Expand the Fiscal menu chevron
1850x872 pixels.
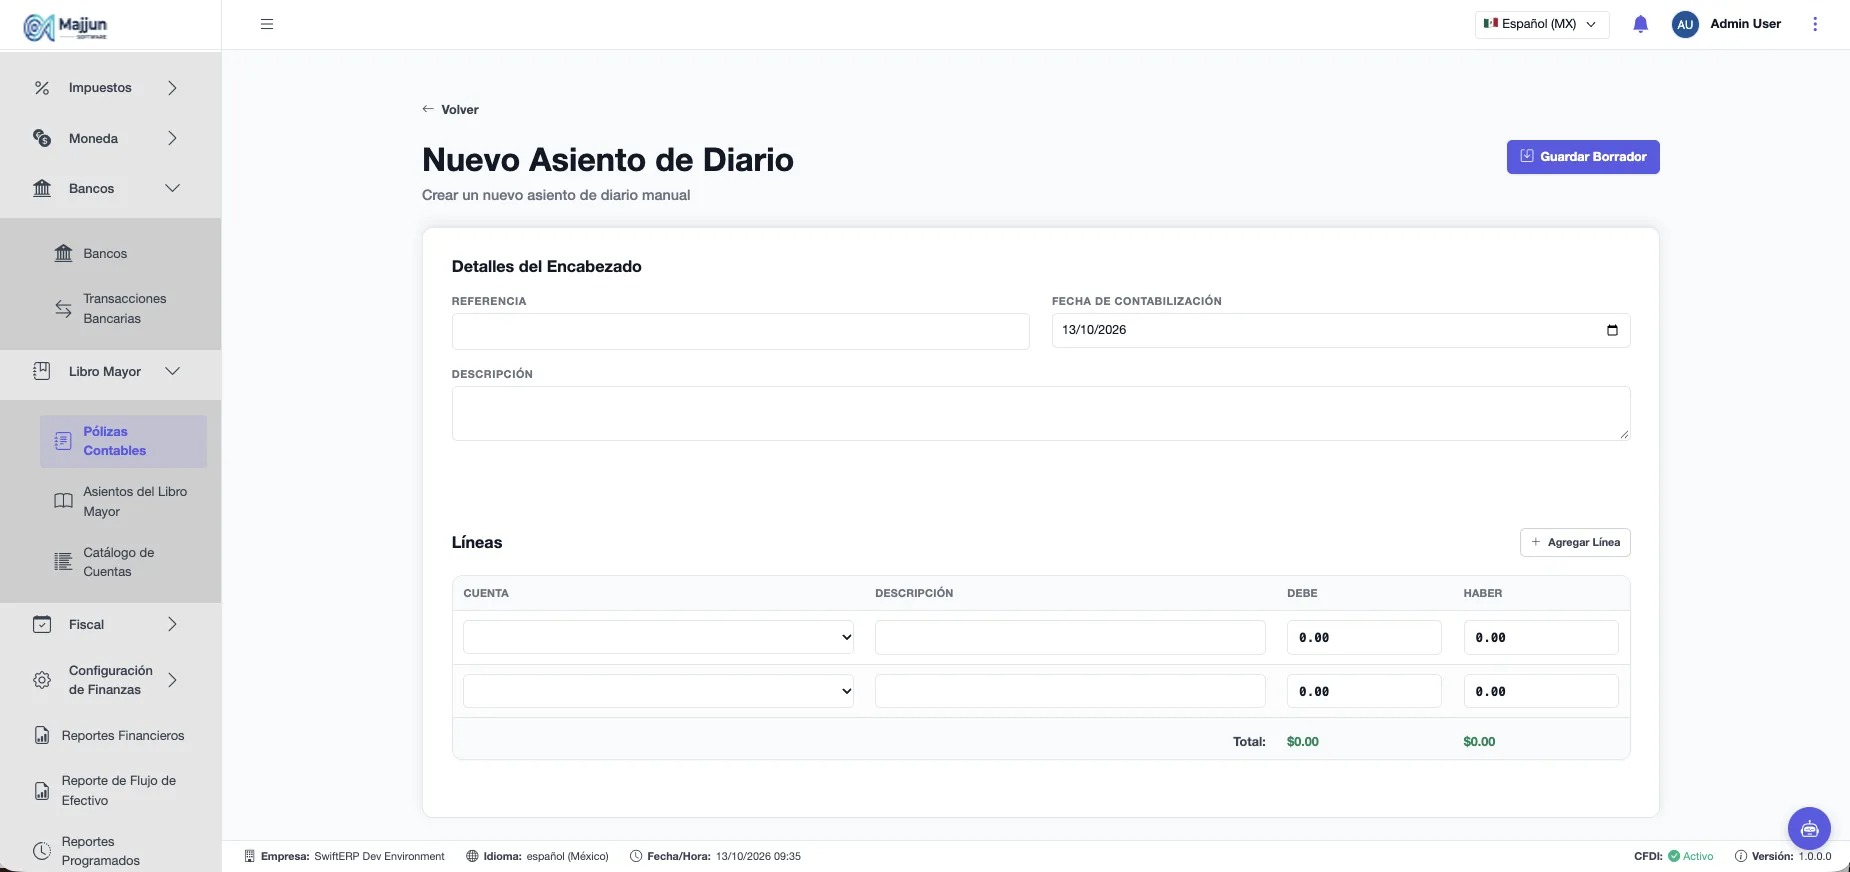click(172, 624)
